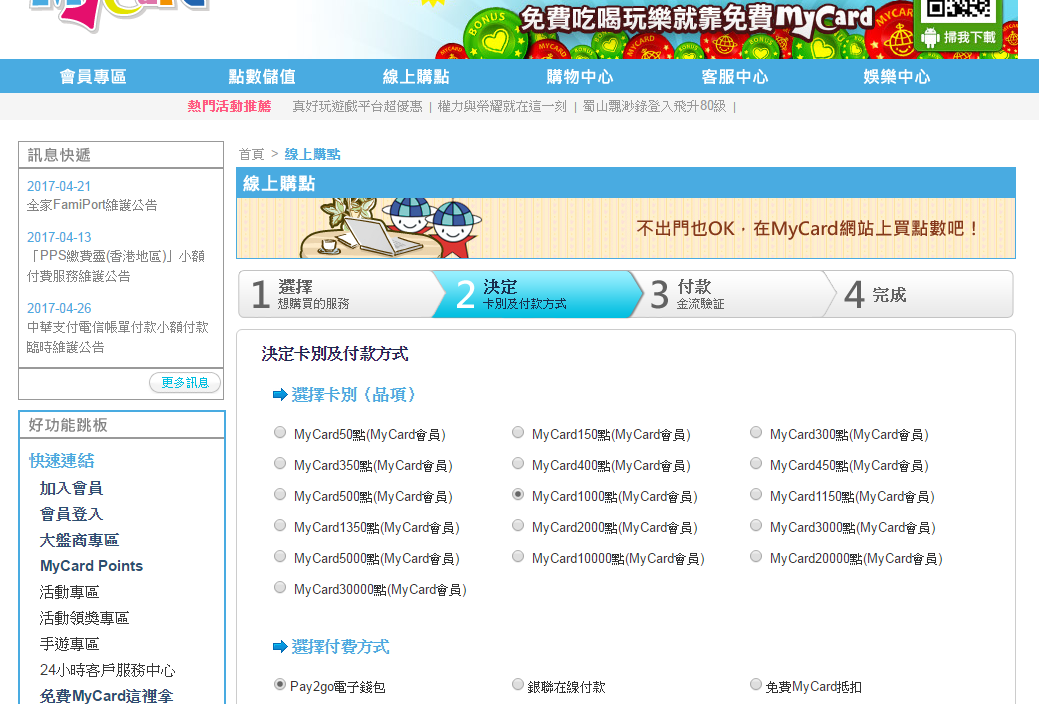1039x704 pixels.
Task: Select MyCard3000點 radio option
Action: [756, 526]
